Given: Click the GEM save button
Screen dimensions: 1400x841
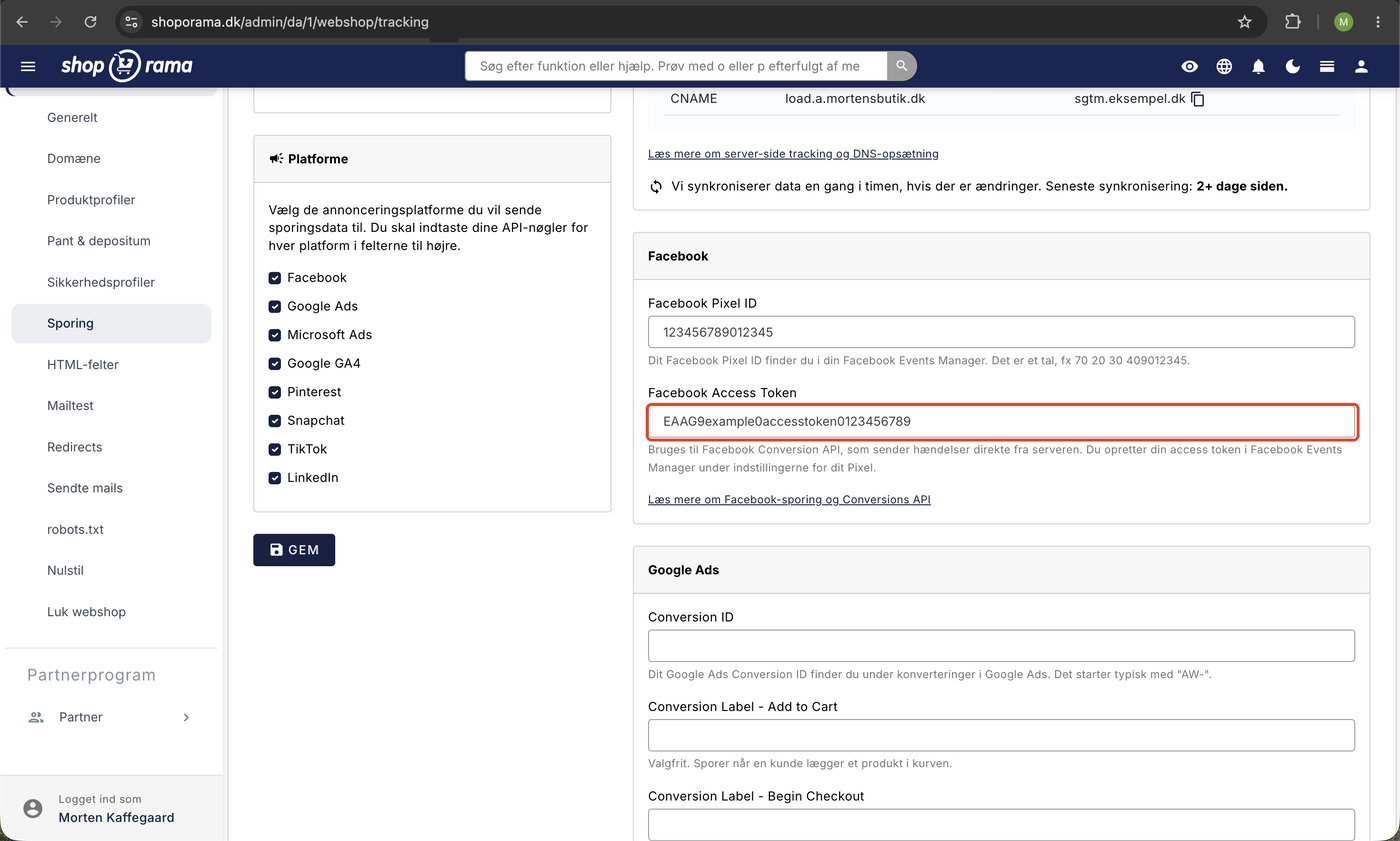Looking at the screenshot, I should [x=294, y=550].
